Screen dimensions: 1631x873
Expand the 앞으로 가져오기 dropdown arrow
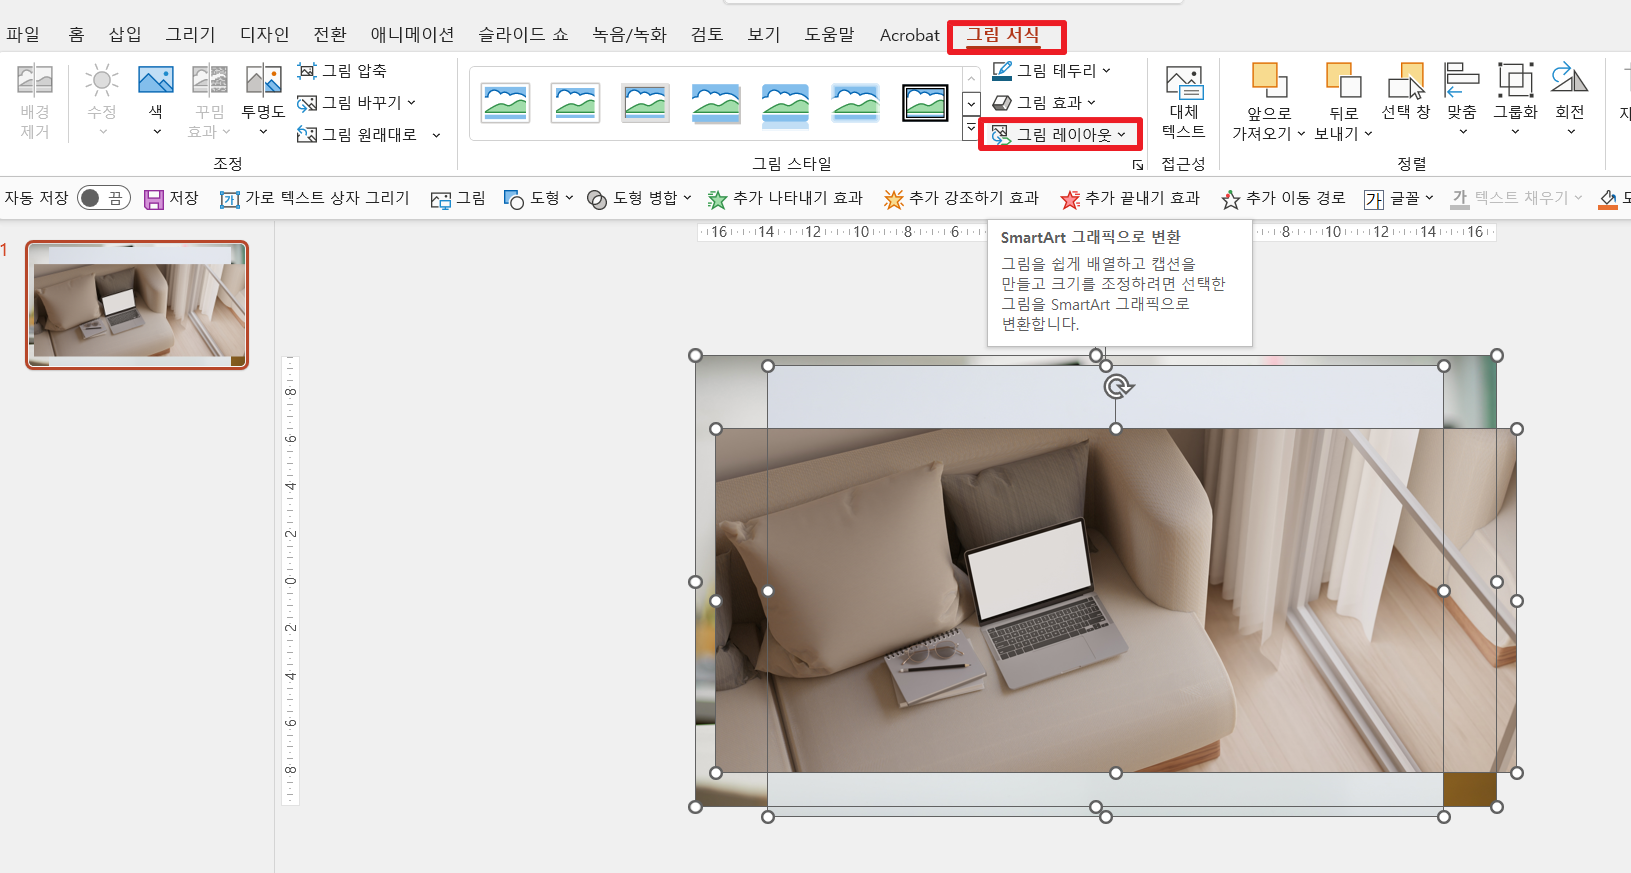(1301, 134)
